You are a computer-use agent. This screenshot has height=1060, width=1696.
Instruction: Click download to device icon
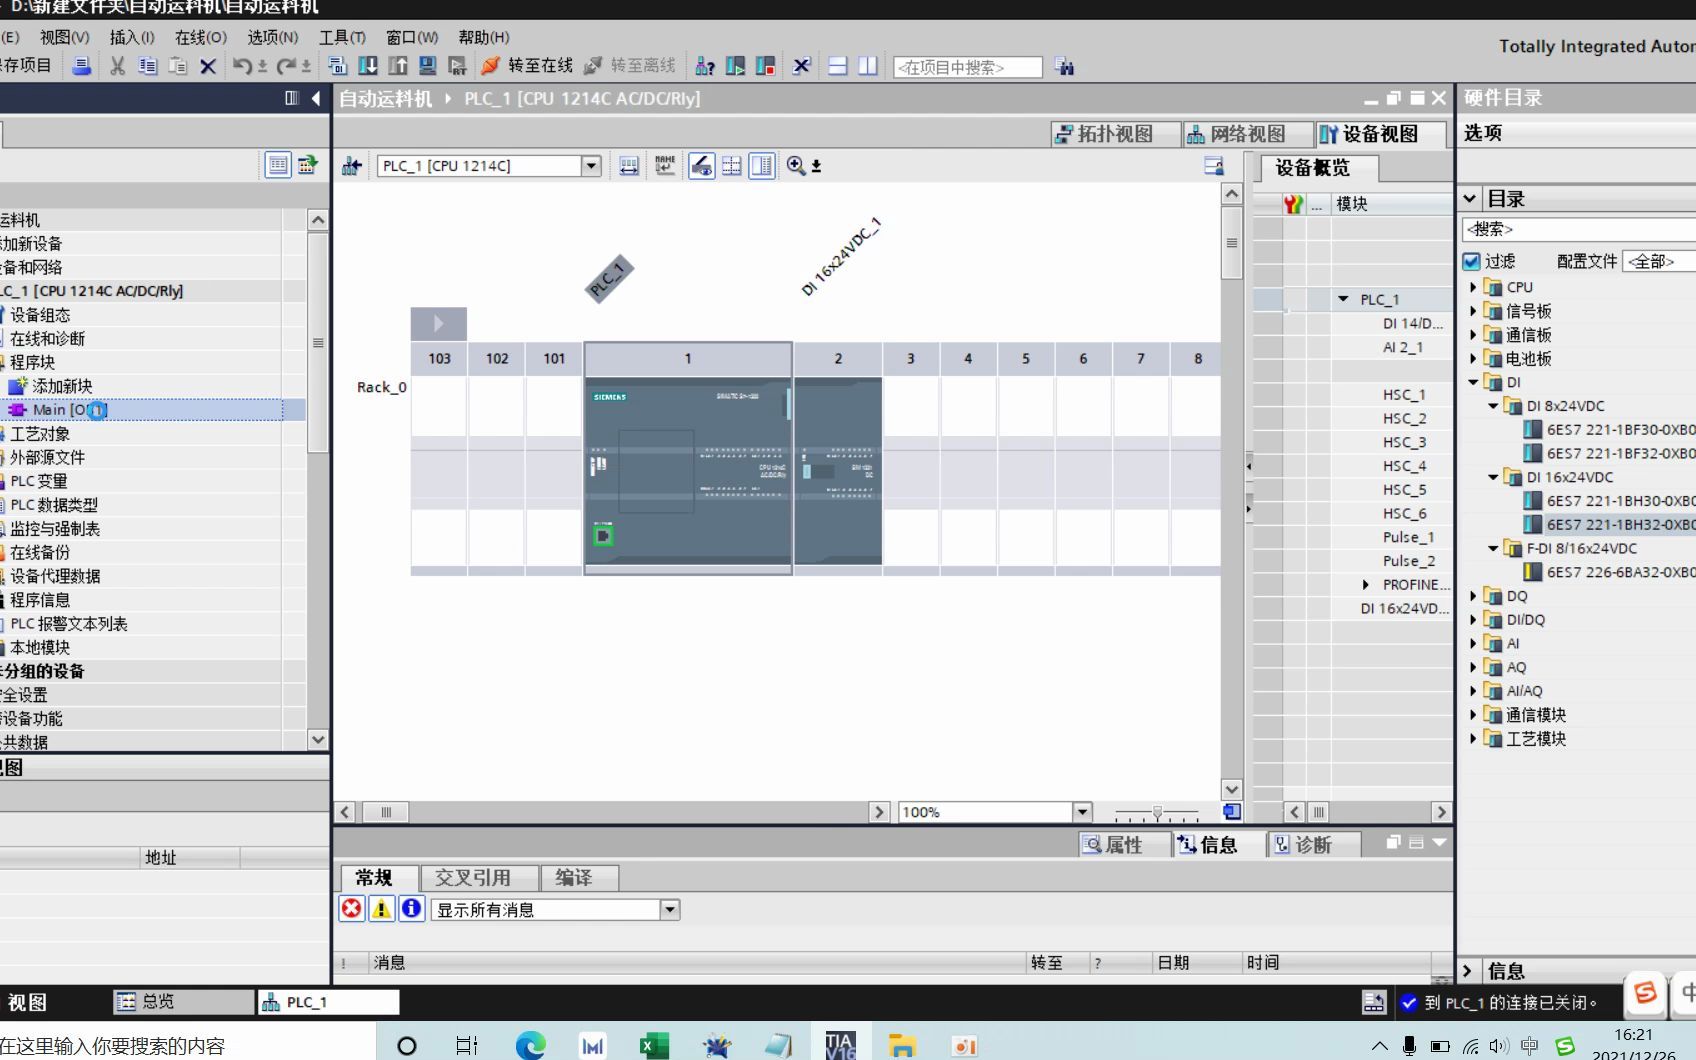pos(368,66)
